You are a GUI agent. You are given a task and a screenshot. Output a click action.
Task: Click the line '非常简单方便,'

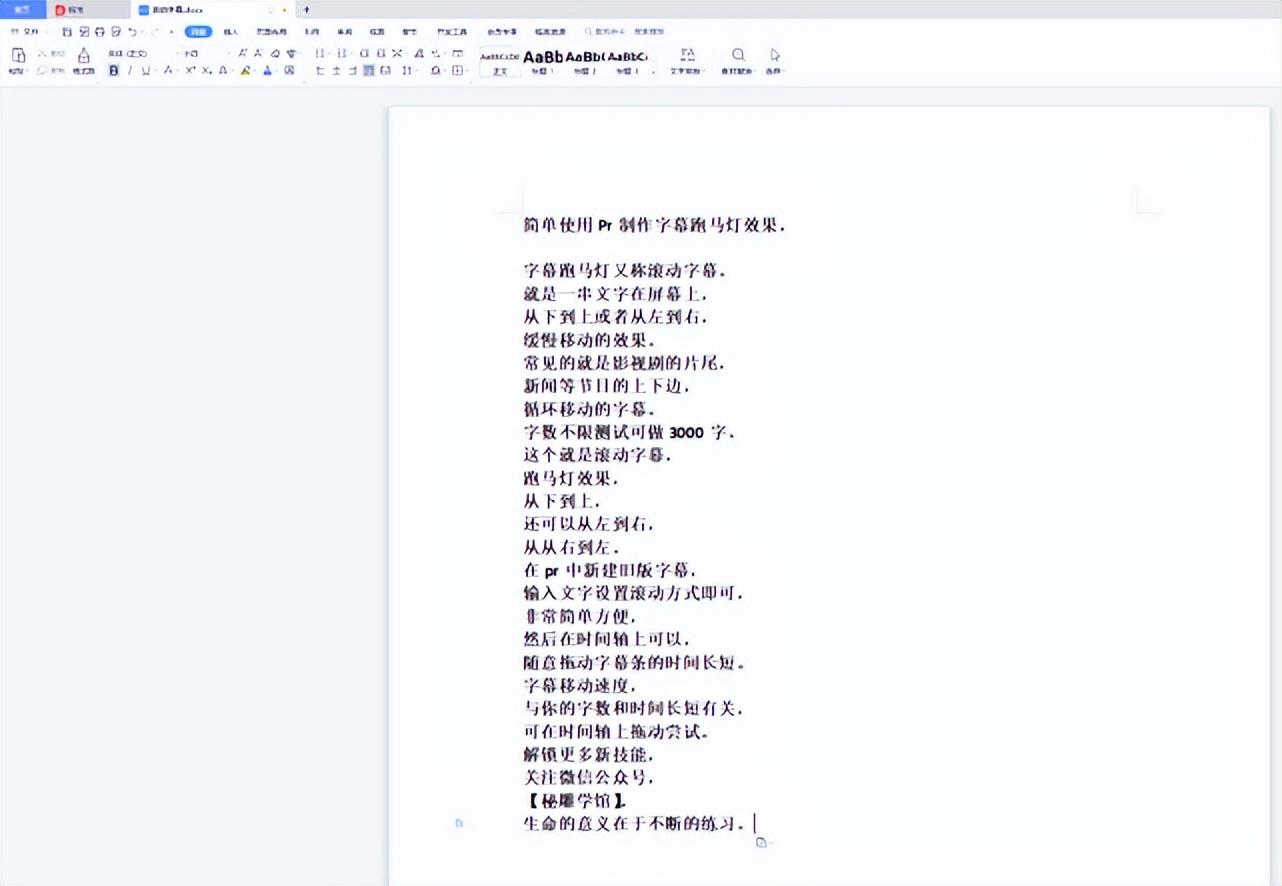coord(580,616)
